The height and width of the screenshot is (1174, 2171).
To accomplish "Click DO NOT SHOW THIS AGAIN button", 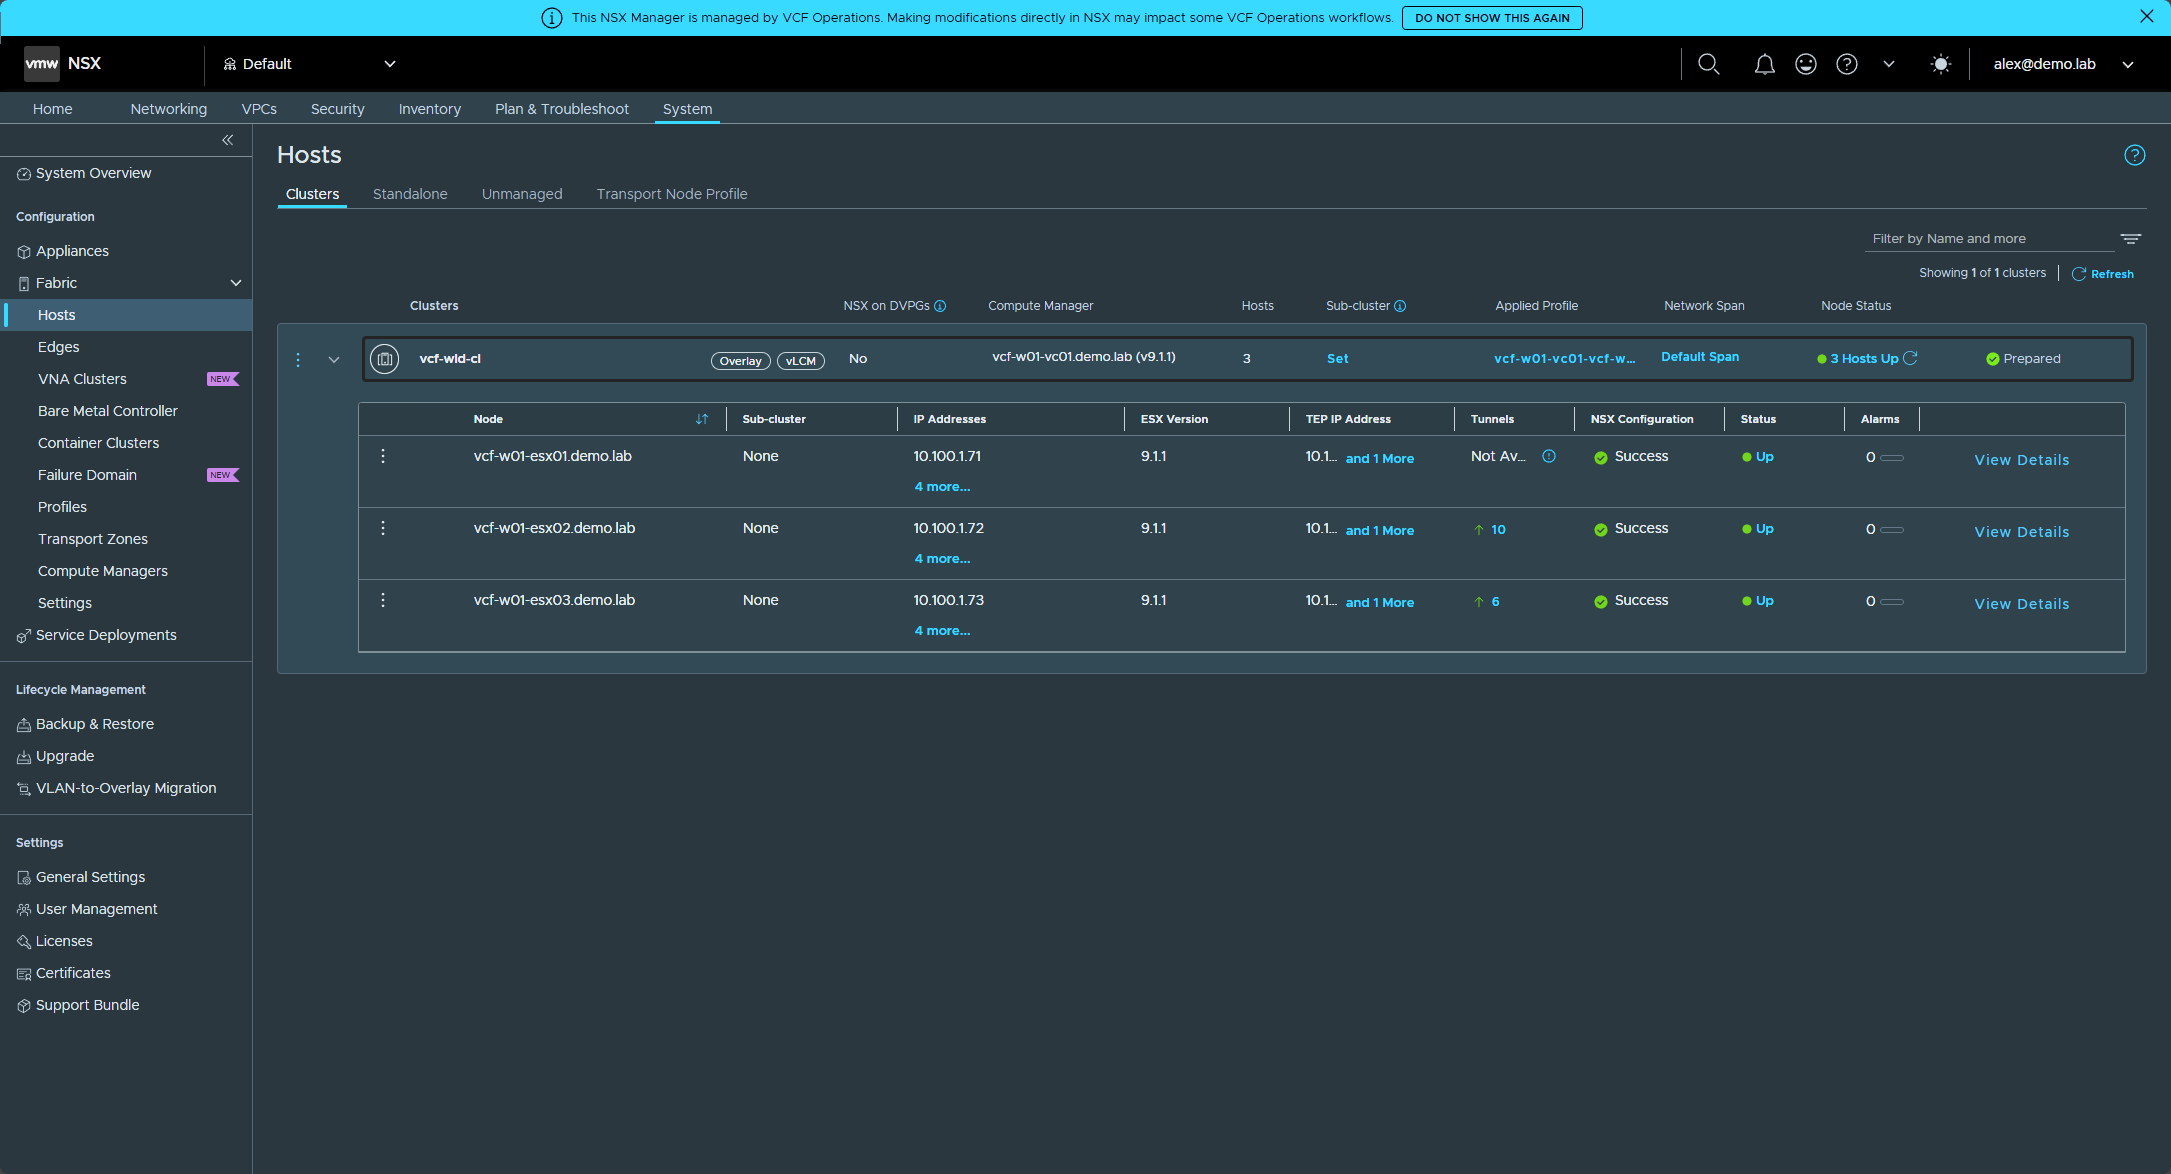I will tap(1492, 18).
